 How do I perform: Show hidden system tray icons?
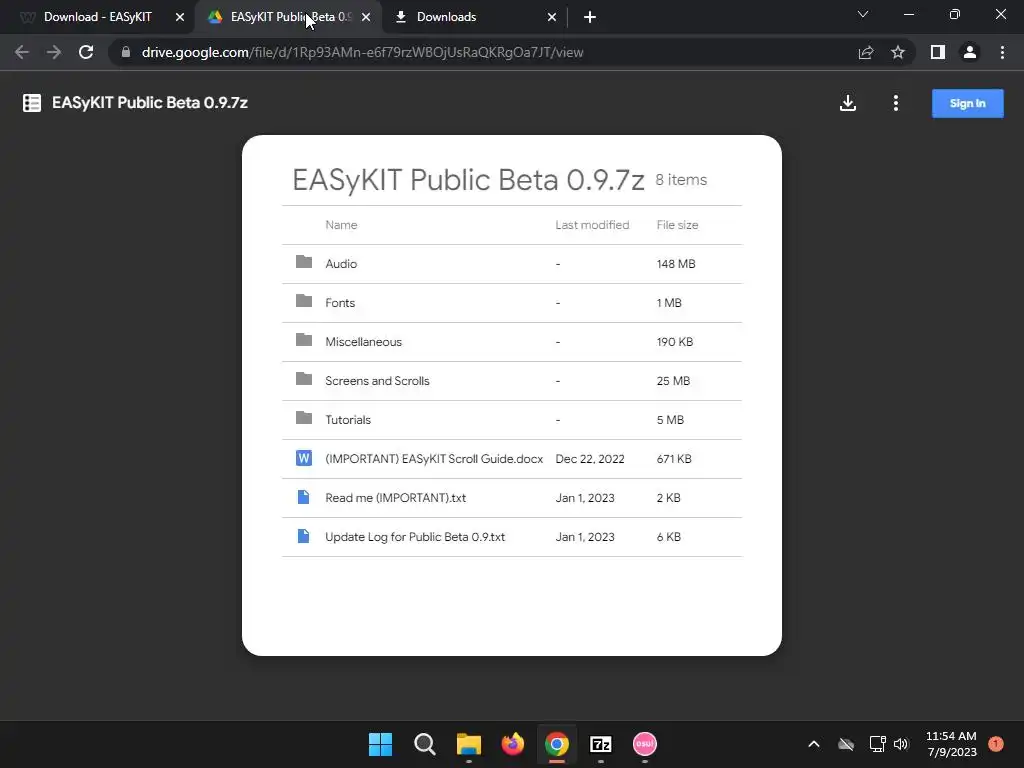click(x=814, y=744)
